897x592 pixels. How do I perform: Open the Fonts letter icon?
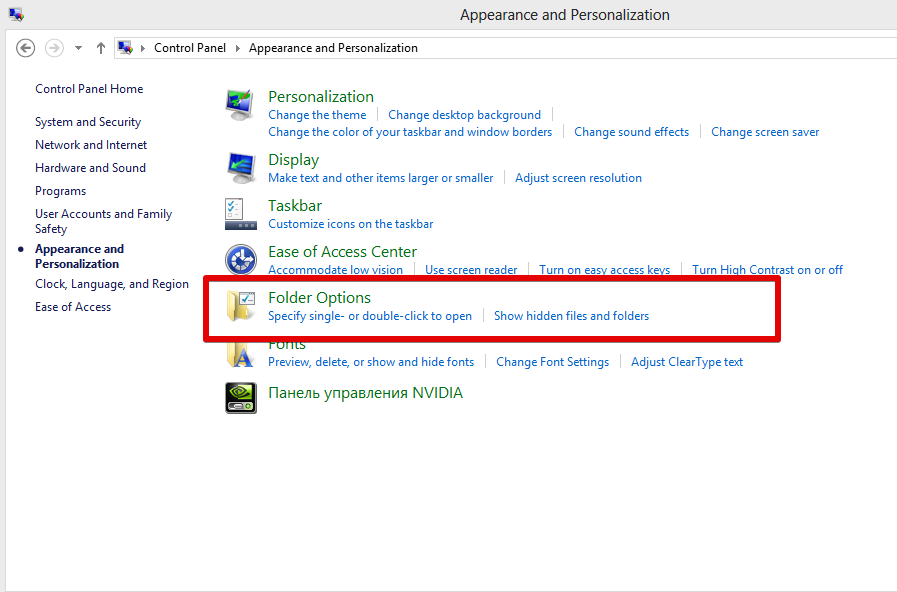240,351
